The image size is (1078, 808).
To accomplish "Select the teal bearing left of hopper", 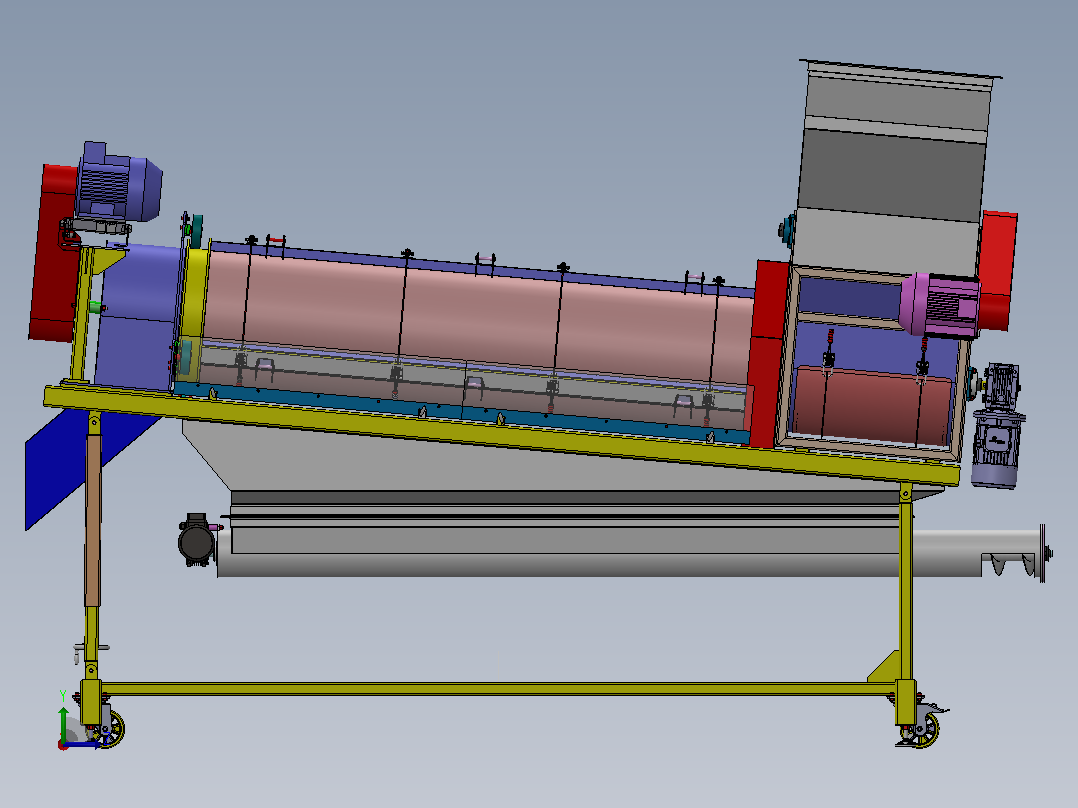I will click(x=787, y=229).
